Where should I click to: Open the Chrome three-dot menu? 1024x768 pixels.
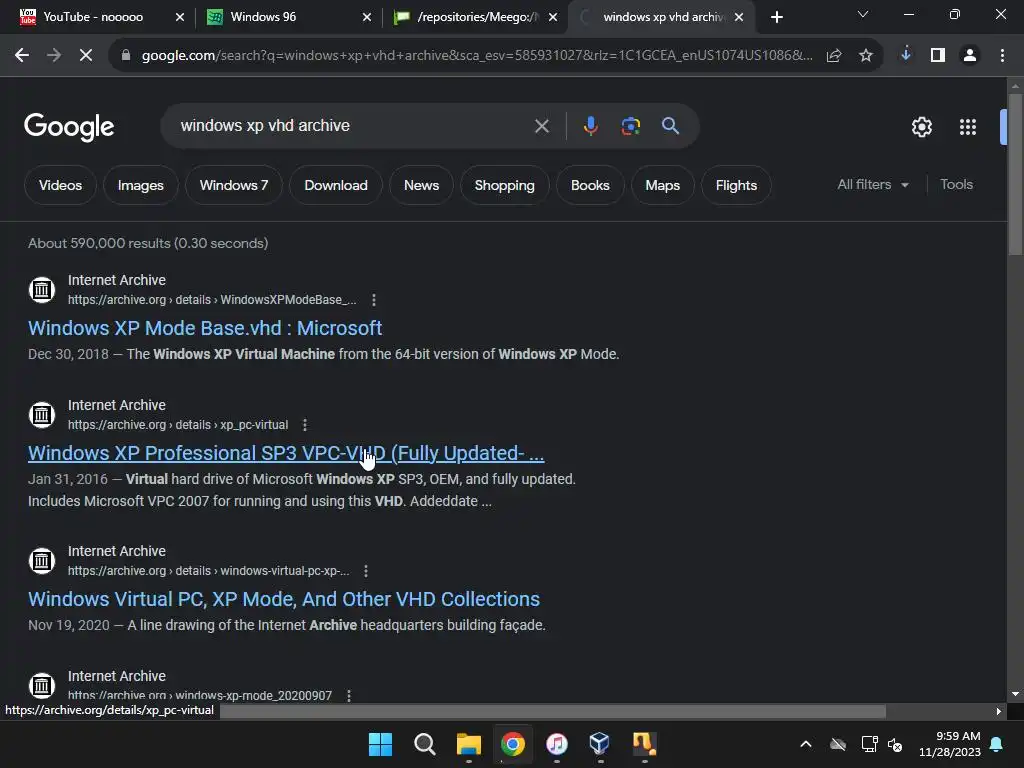pyautogui.click(x=1002, y=56)
